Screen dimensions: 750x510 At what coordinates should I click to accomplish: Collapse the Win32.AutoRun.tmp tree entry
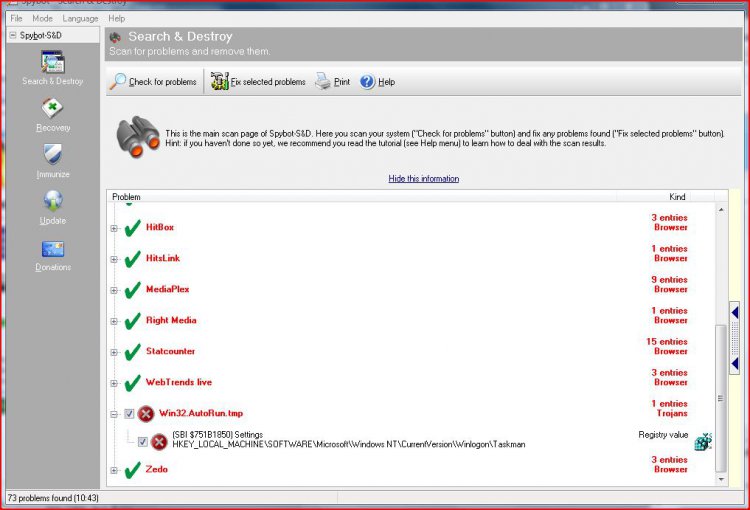pos(114,414)
